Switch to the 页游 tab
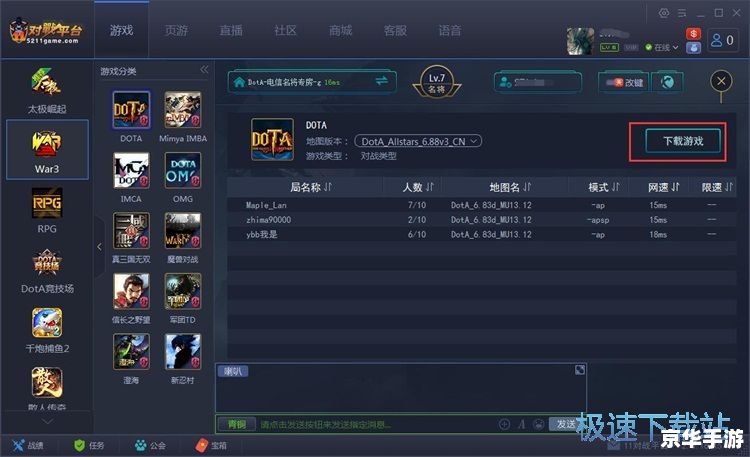750x457 pixels. 176,30
